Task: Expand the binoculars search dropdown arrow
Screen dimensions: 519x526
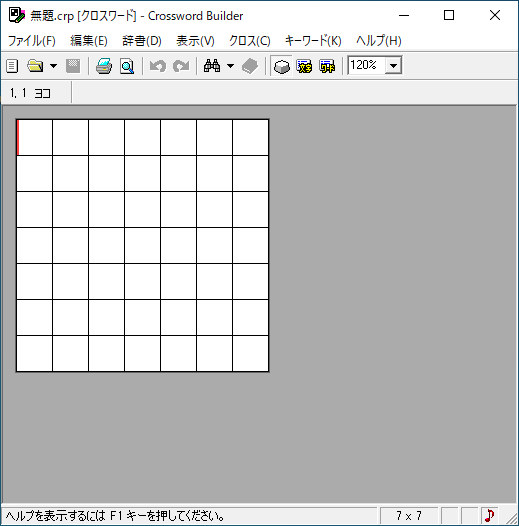Action: [230, 66]
